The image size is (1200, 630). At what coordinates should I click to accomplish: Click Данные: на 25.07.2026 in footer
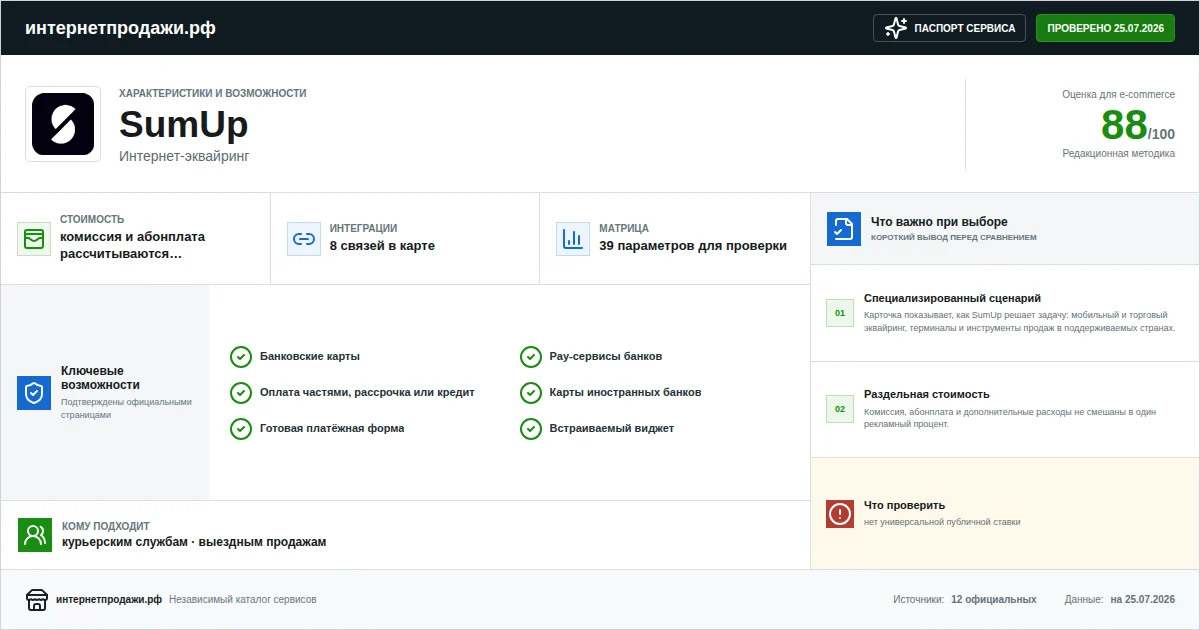[x=1120, y=600]
